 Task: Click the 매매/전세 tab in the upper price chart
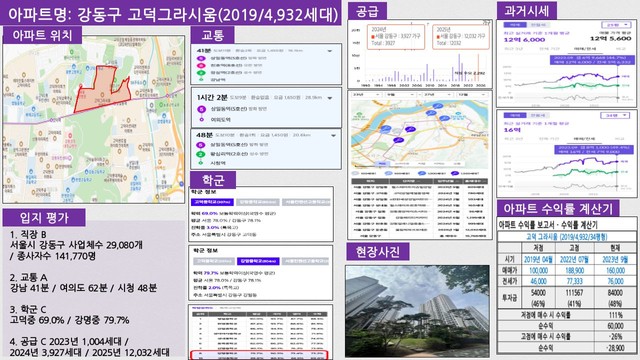click(x=584, y=49)
